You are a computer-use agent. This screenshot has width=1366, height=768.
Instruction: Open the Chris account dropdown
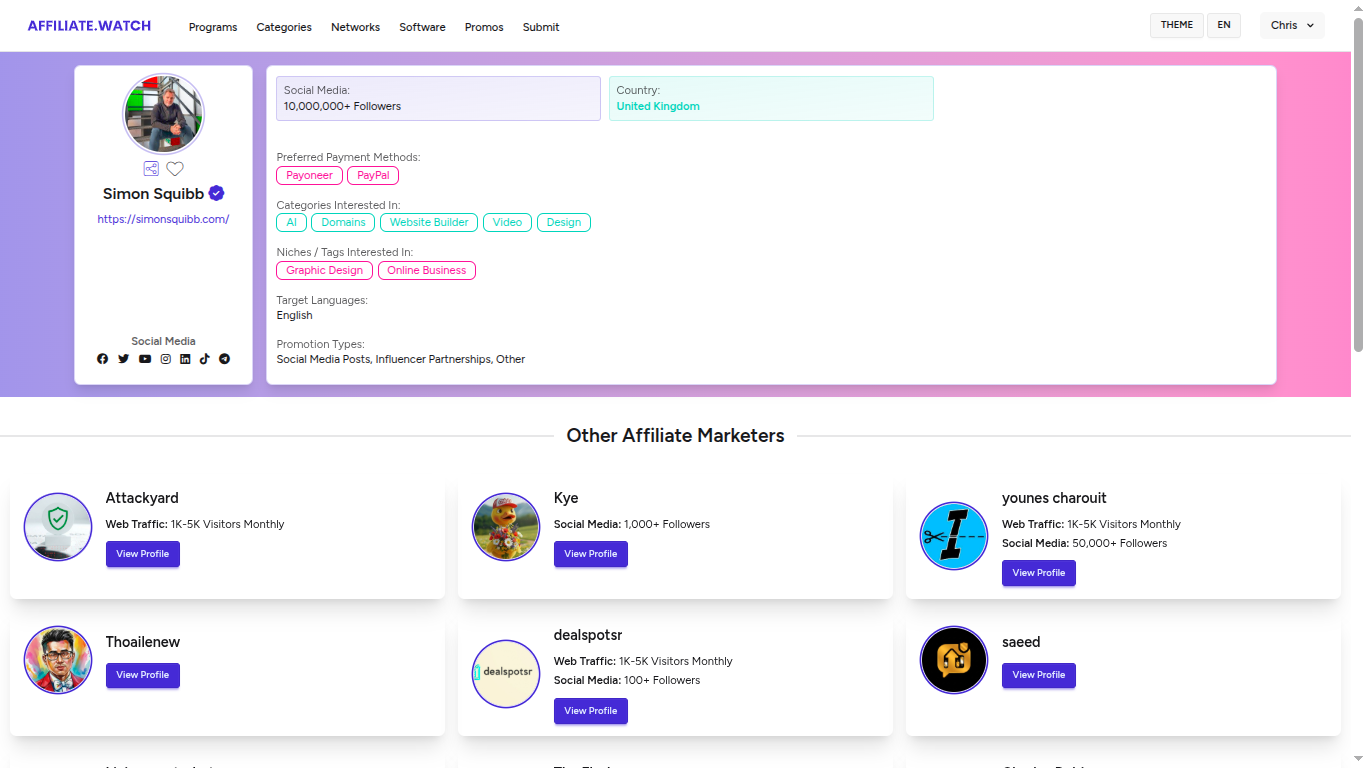[1291, 25]
